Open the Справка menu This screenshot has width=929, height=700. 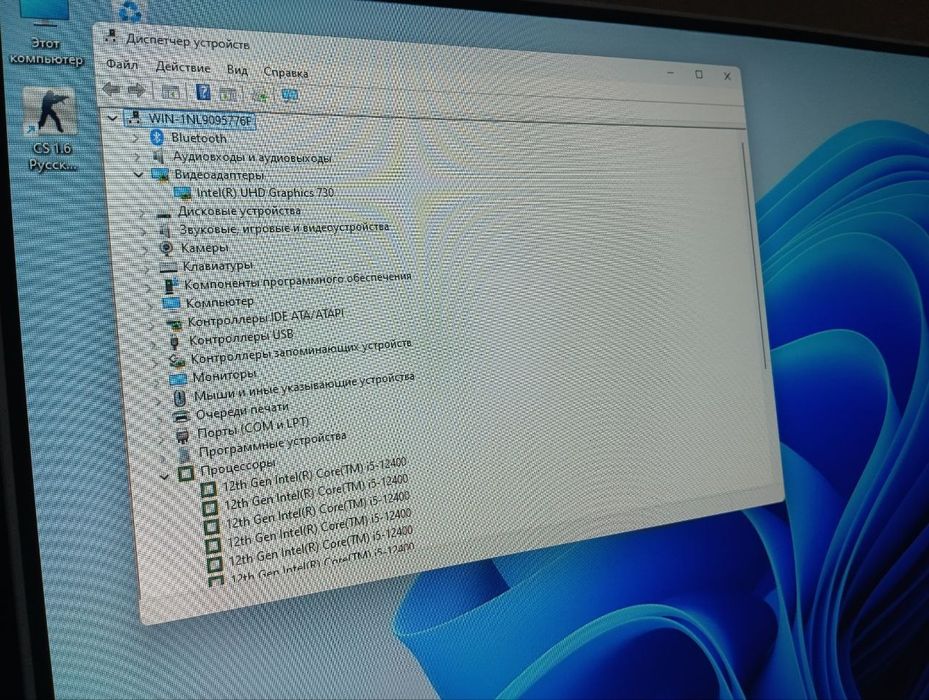click(x=286, y=72)
